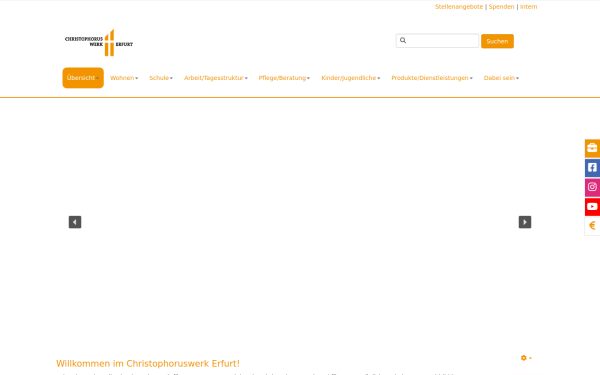Expand the Pflege/Beratung dropdown menu

point(284,78)
